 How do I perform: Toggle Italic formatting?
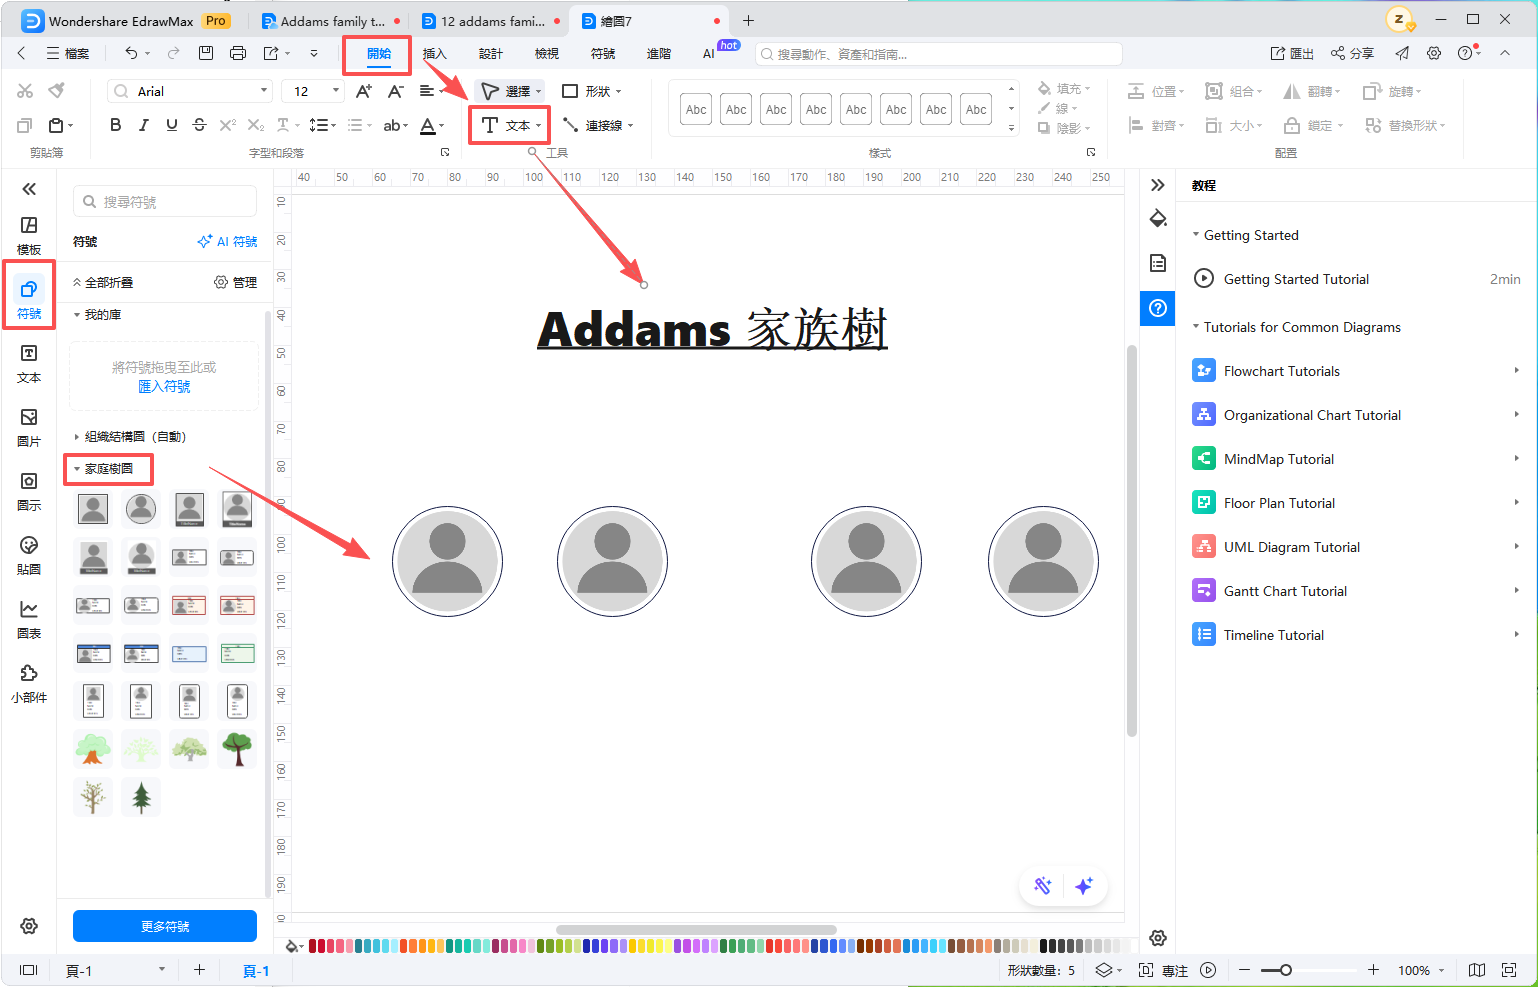tap(144, 125)
